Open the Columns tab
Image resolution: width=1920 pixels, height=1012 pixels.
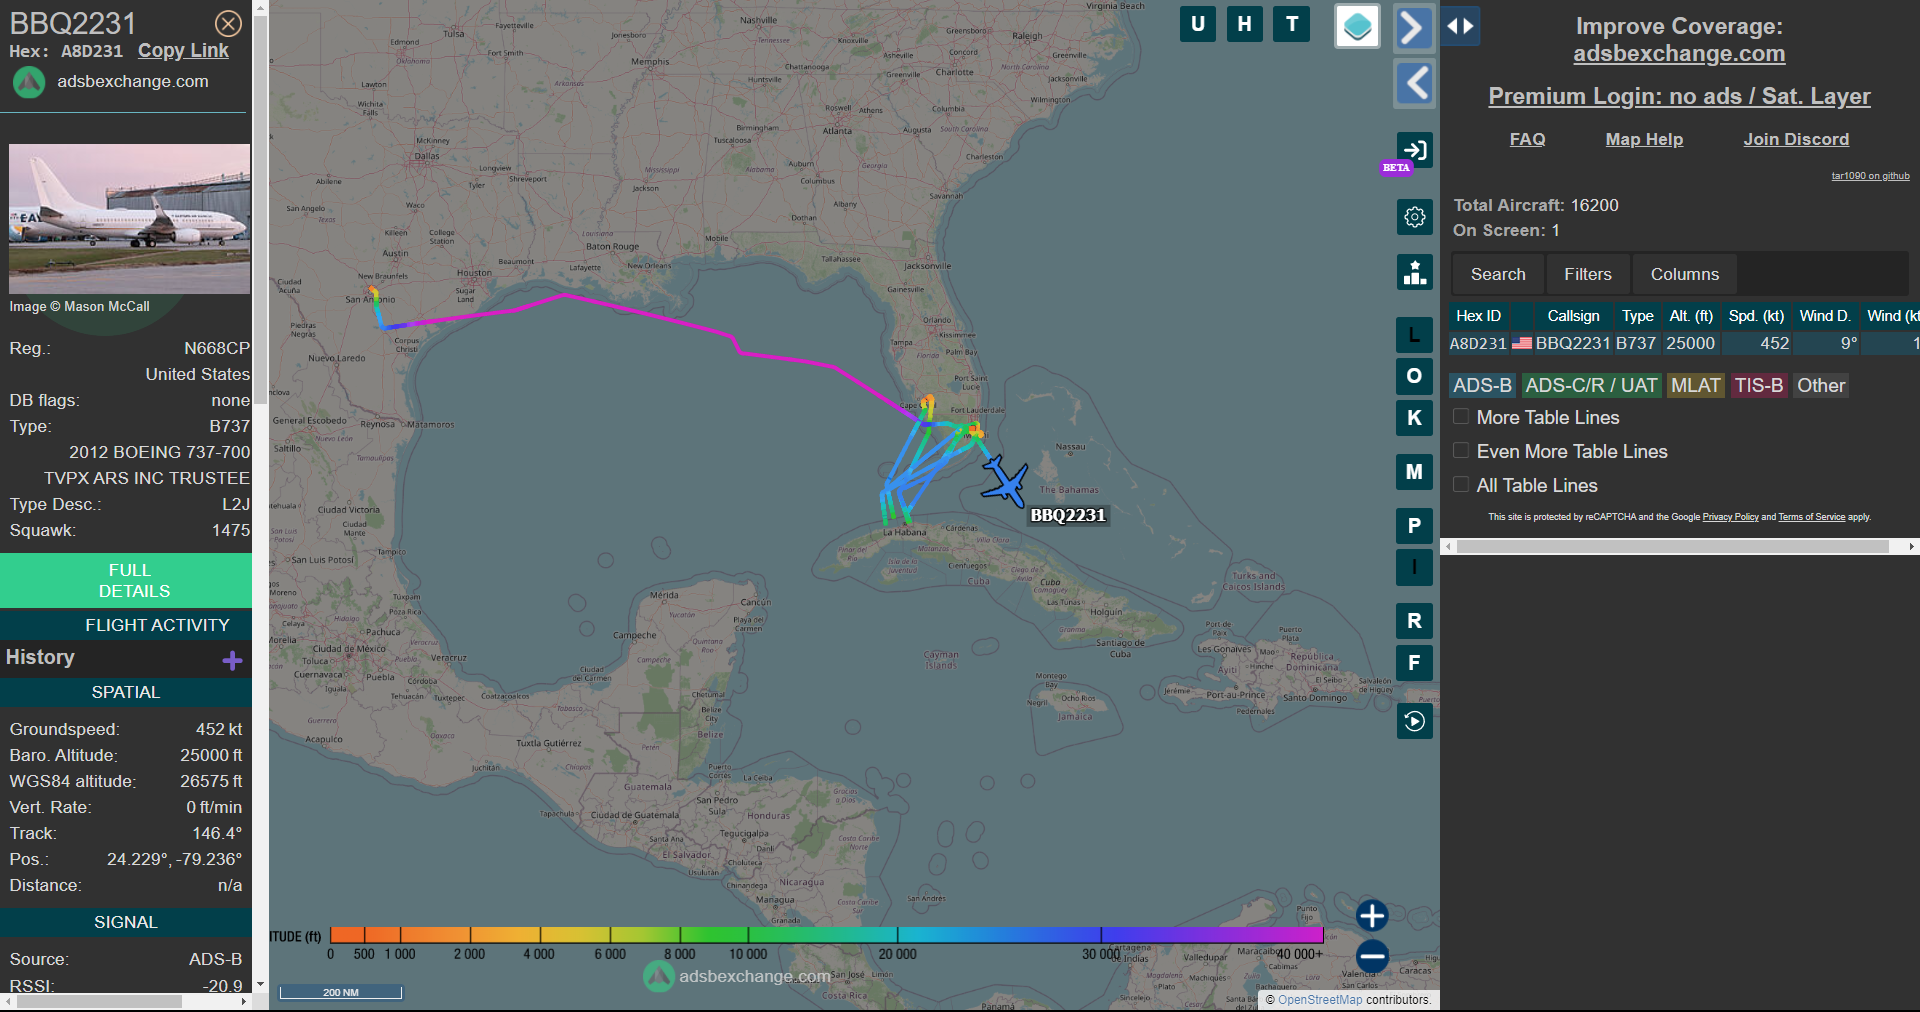coord(1685,274)
